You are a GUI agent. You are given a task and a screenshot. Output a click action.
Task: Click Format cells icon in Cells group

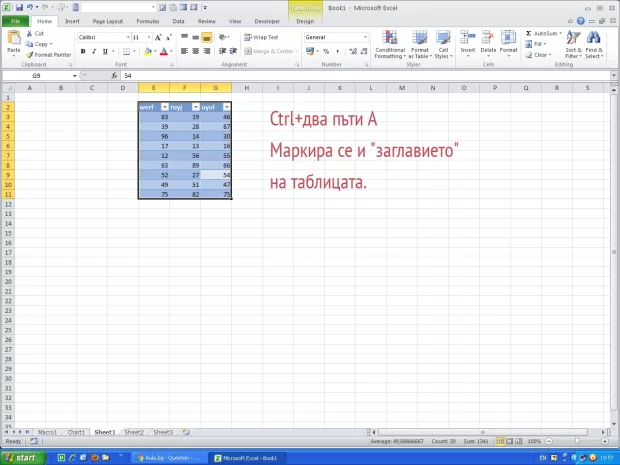pos(508,38)
